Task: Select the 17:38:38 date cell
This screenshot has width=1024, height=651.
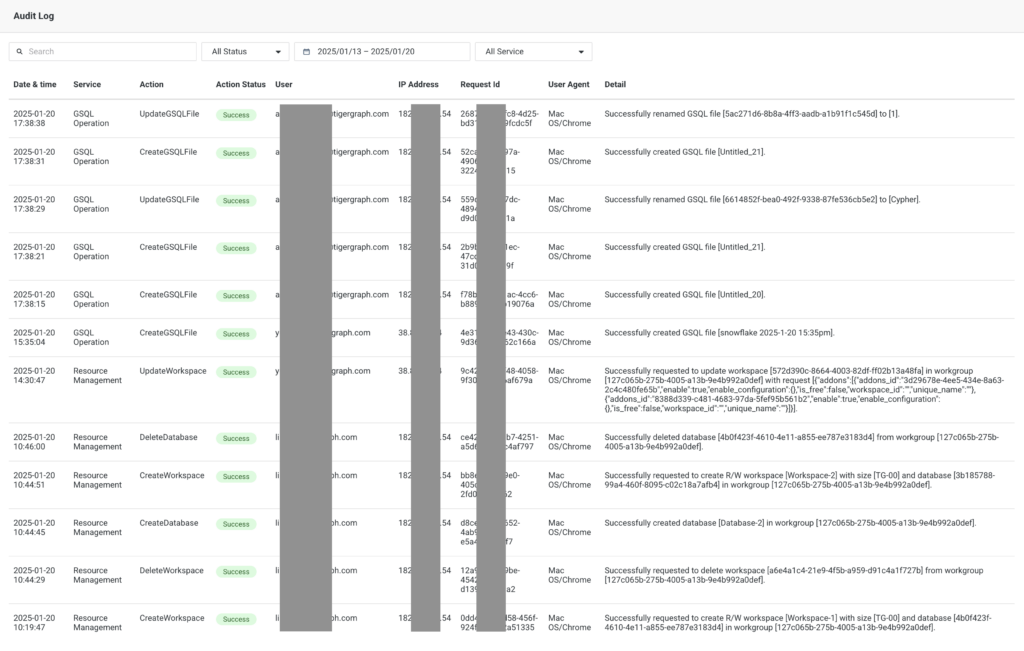Action: [x=34, y=118]
